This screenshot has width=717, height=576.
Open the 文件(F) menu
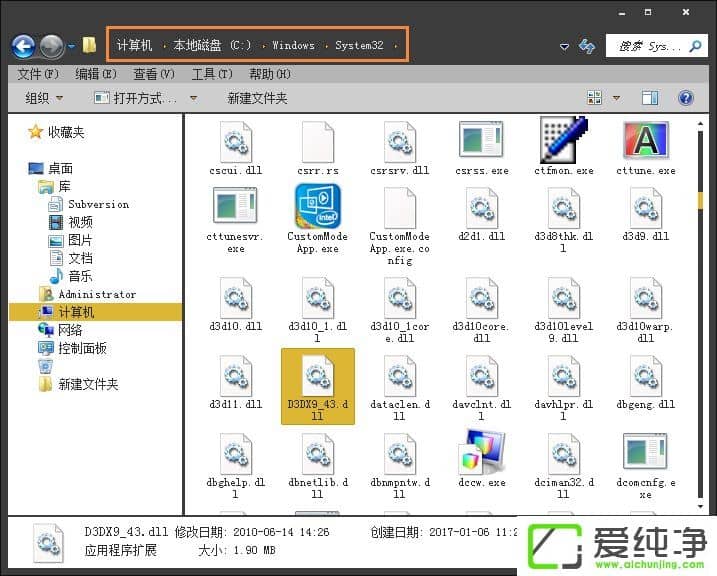(x=38, y=74)
